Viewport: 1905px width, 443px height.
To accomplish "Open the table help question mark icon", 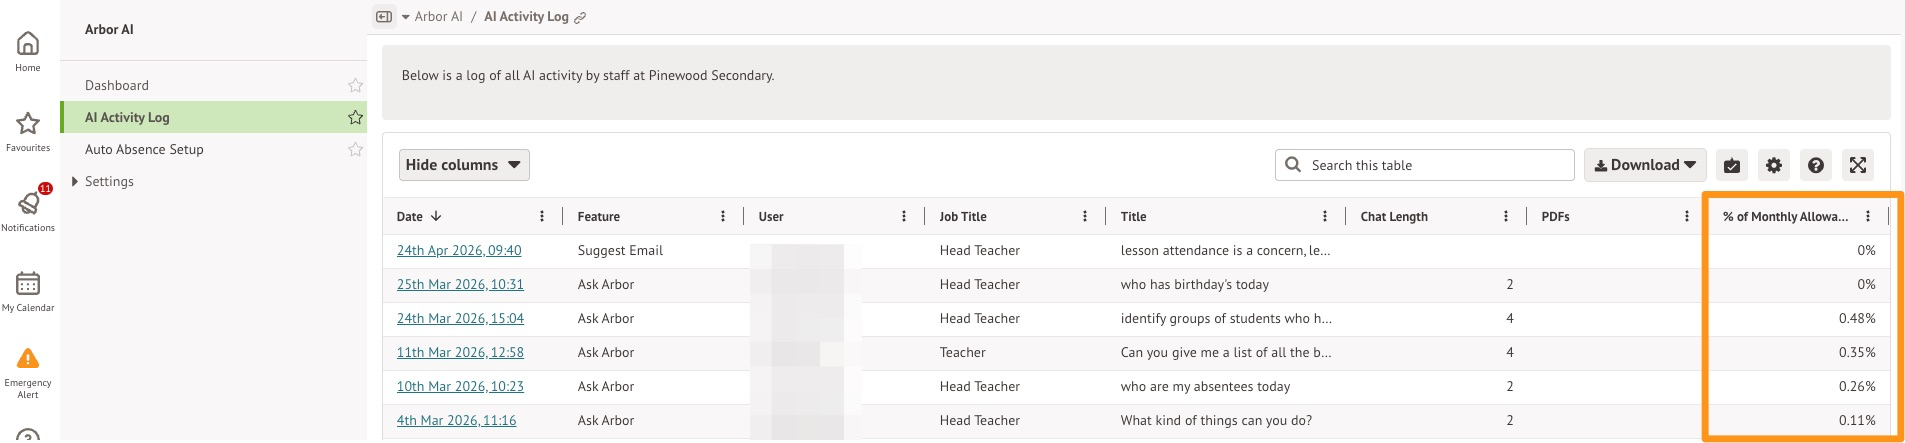I will pos(1815,165).
